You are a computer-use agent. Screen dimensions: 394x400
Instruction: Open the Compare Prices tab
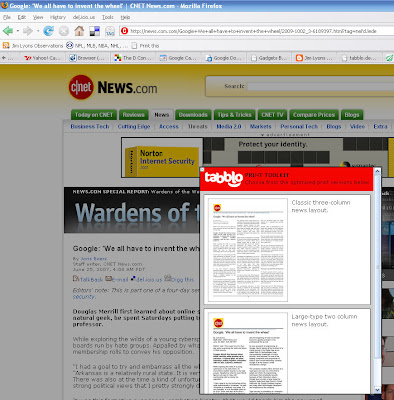click(x=314, y=115)
